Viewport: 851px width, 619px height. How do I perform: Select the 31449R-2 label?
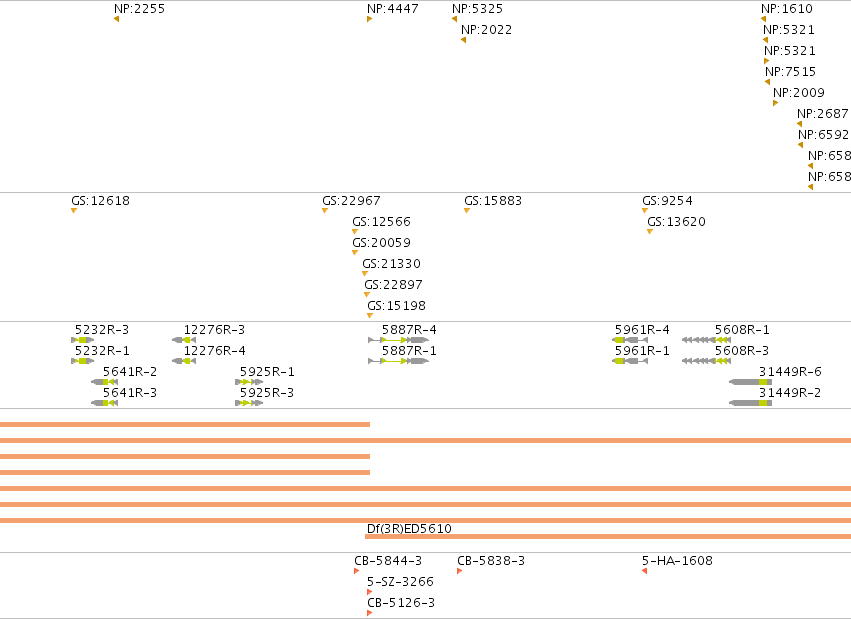point(790,392)
